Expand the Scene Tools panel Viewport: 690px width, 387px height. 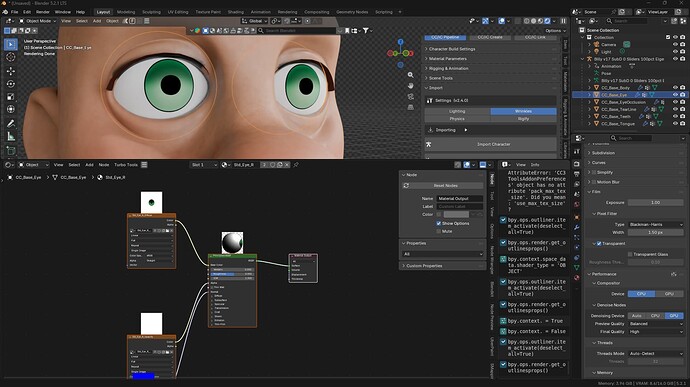tap(491, 78)
